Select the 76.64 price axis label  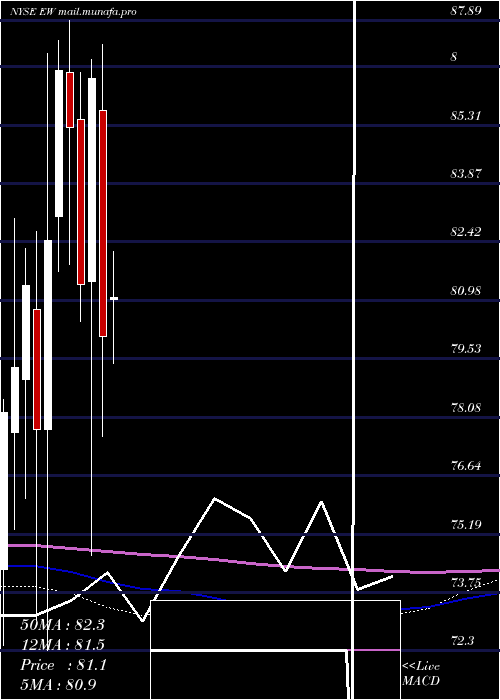[x=466, y=466]
